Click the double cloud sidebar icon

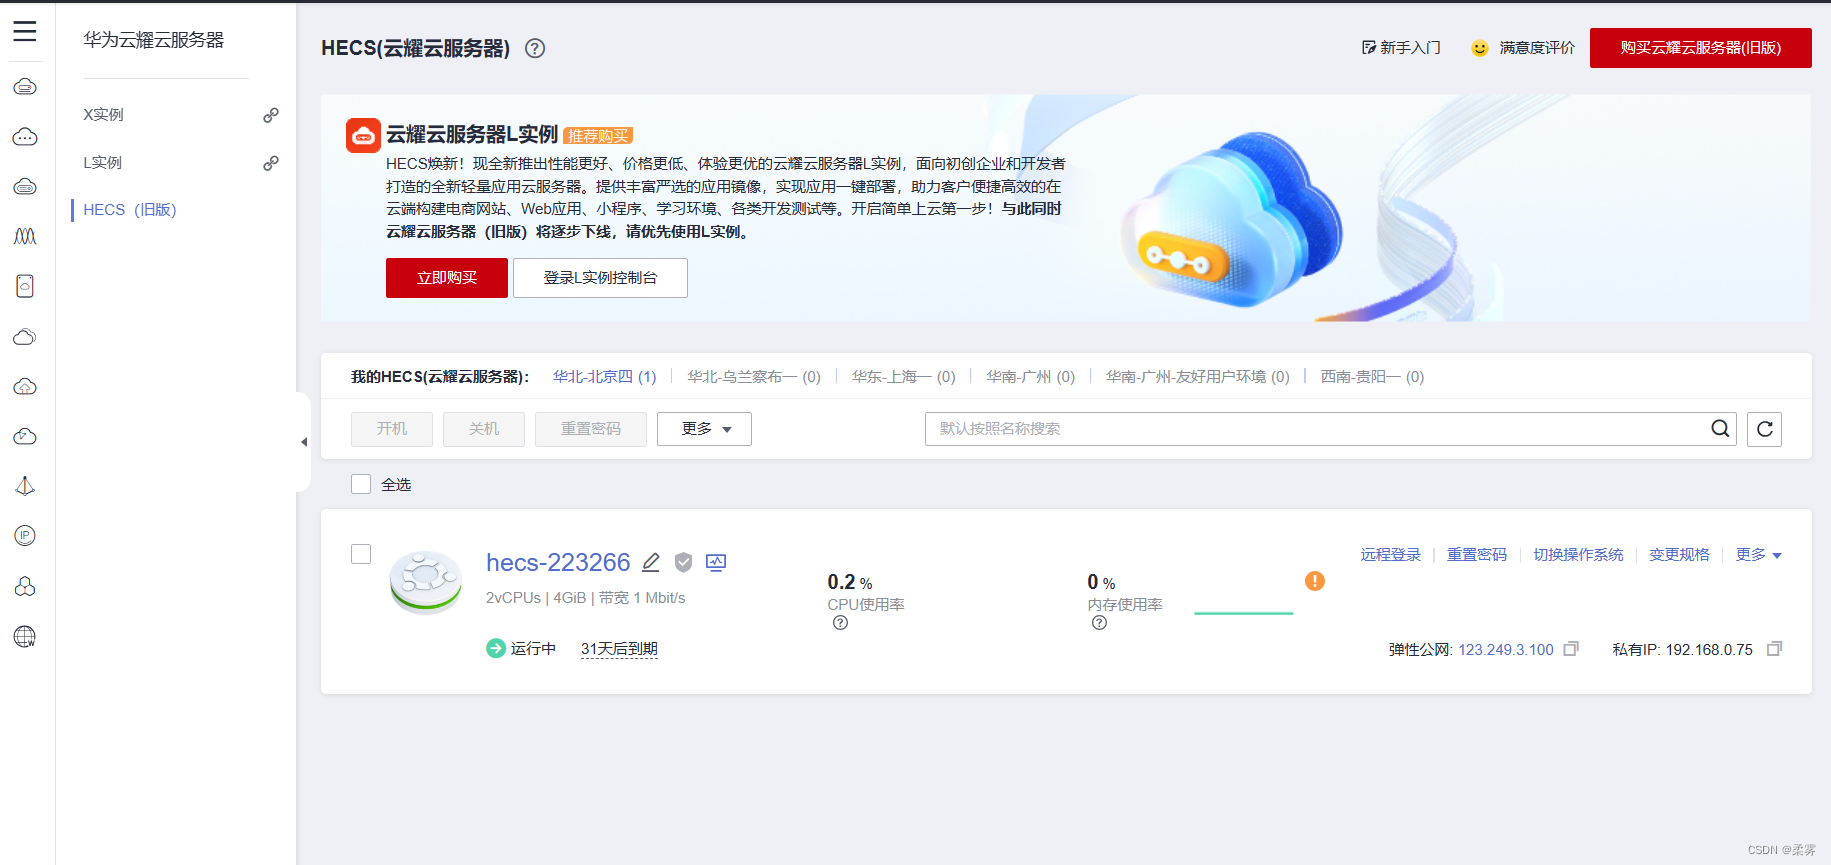point(25,336)
